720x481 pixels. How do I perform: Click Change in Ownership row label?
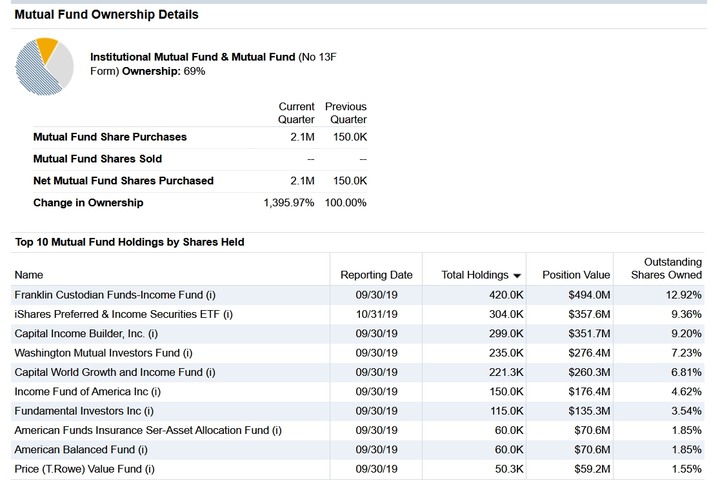click(88, 202)
